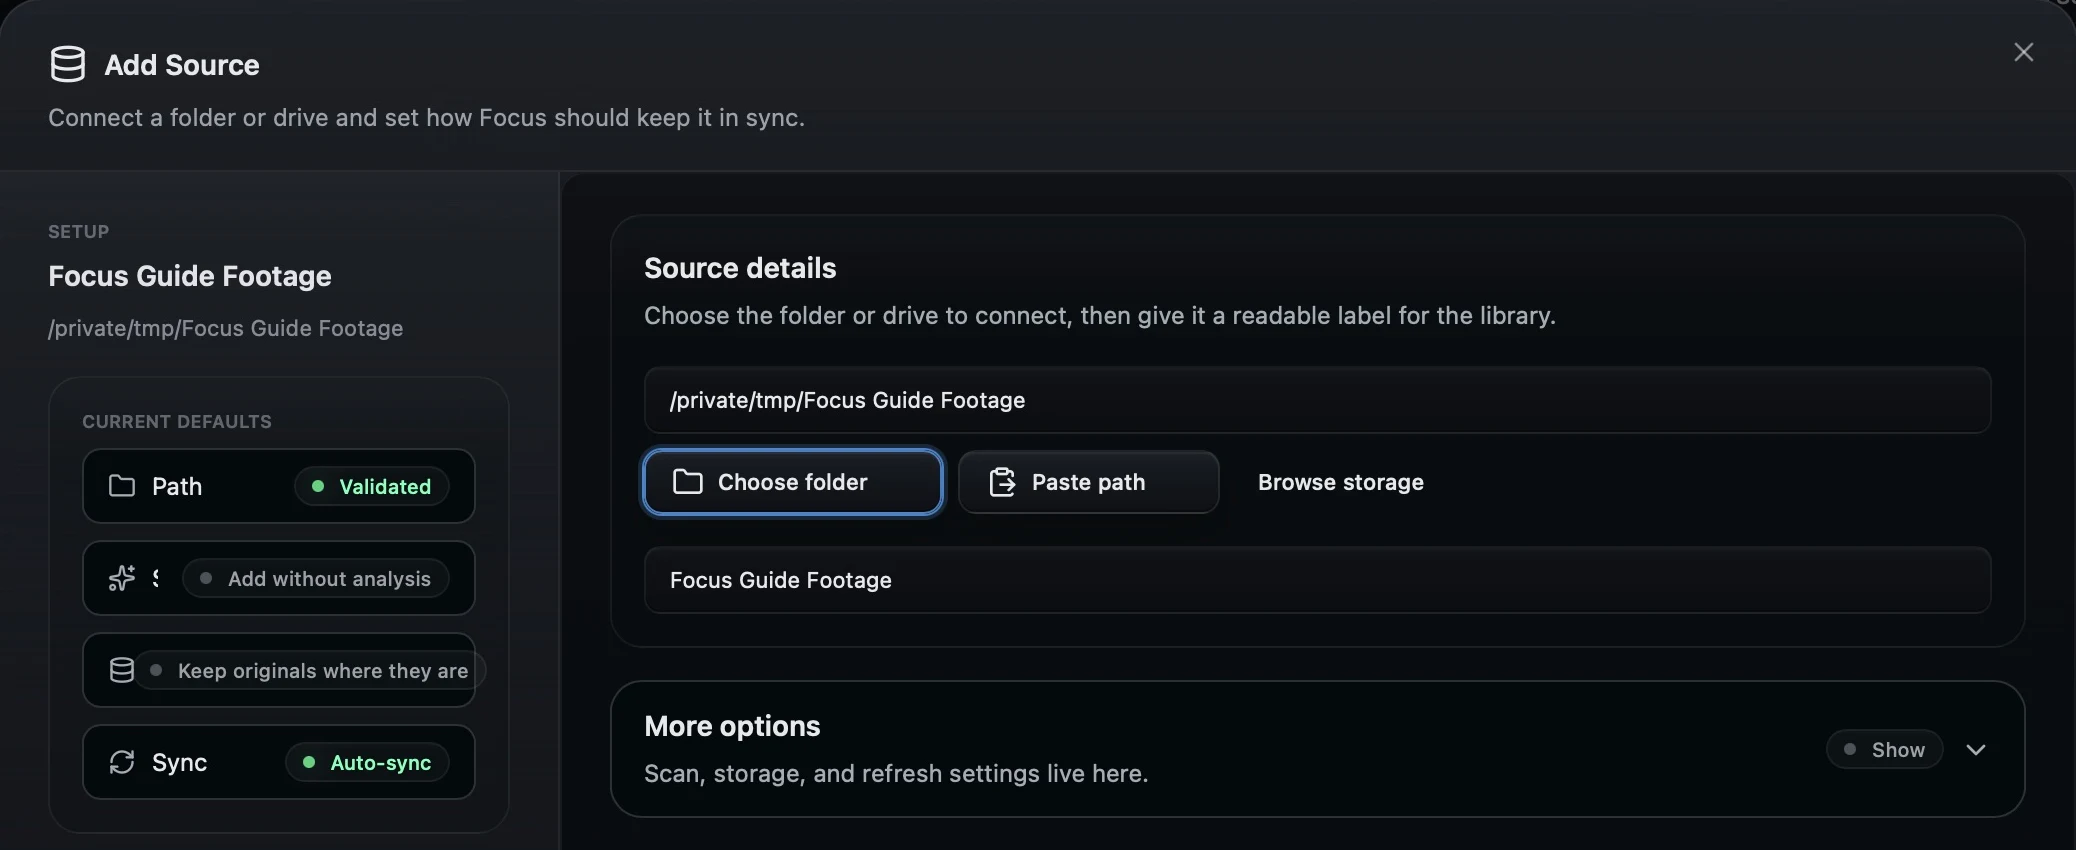Click the /private/tmp path text in sidebar

pos(226,328)
